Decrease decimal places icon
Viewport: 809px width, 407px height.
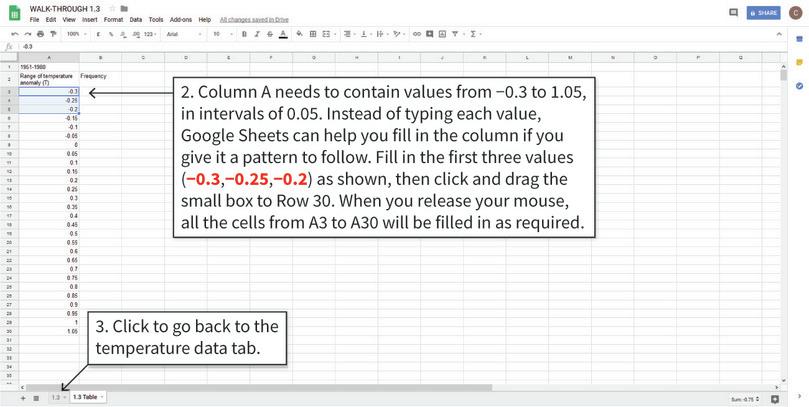(x=123, y=34)
